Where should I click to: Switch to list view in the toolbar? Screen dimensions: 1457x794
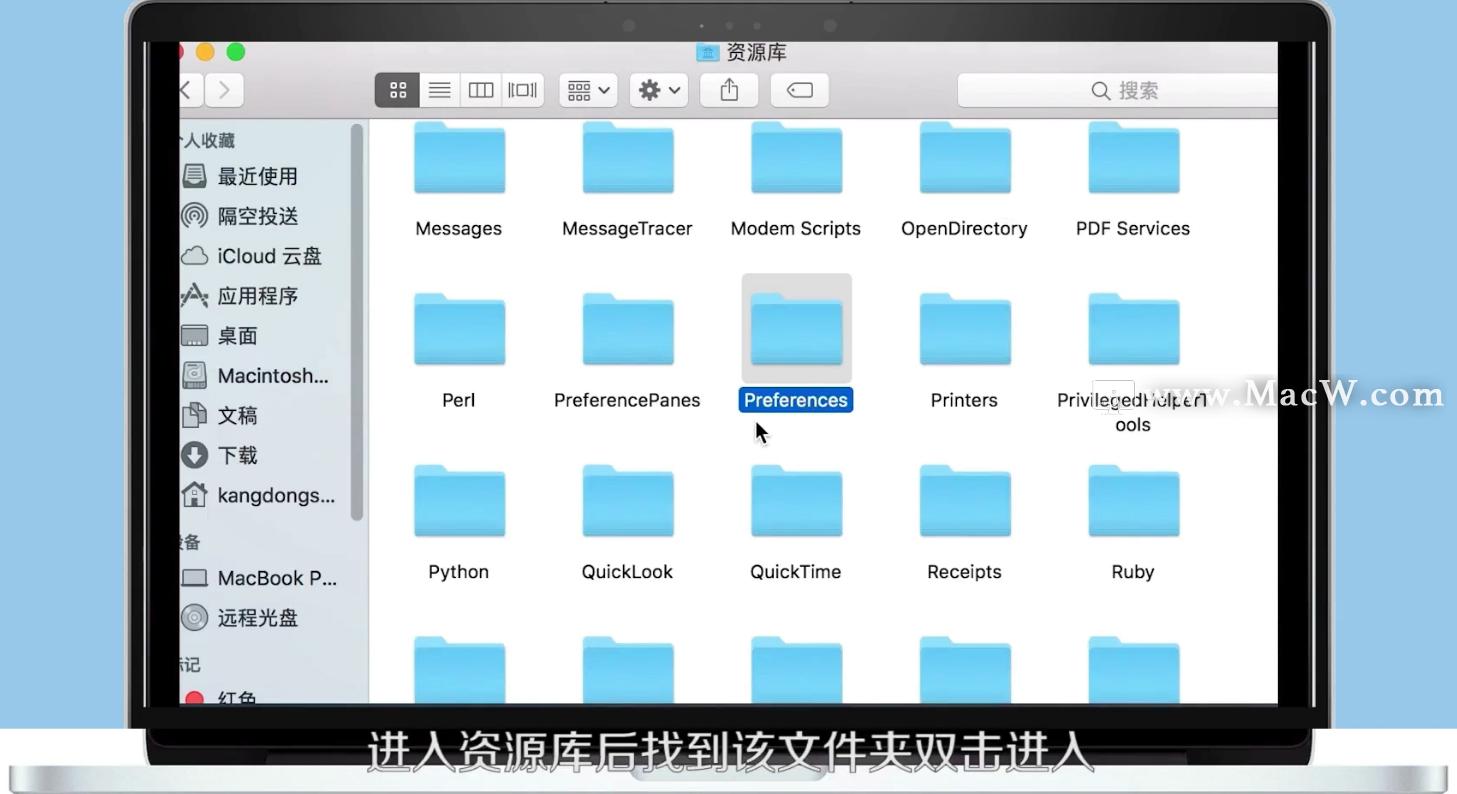click(438, 89)
